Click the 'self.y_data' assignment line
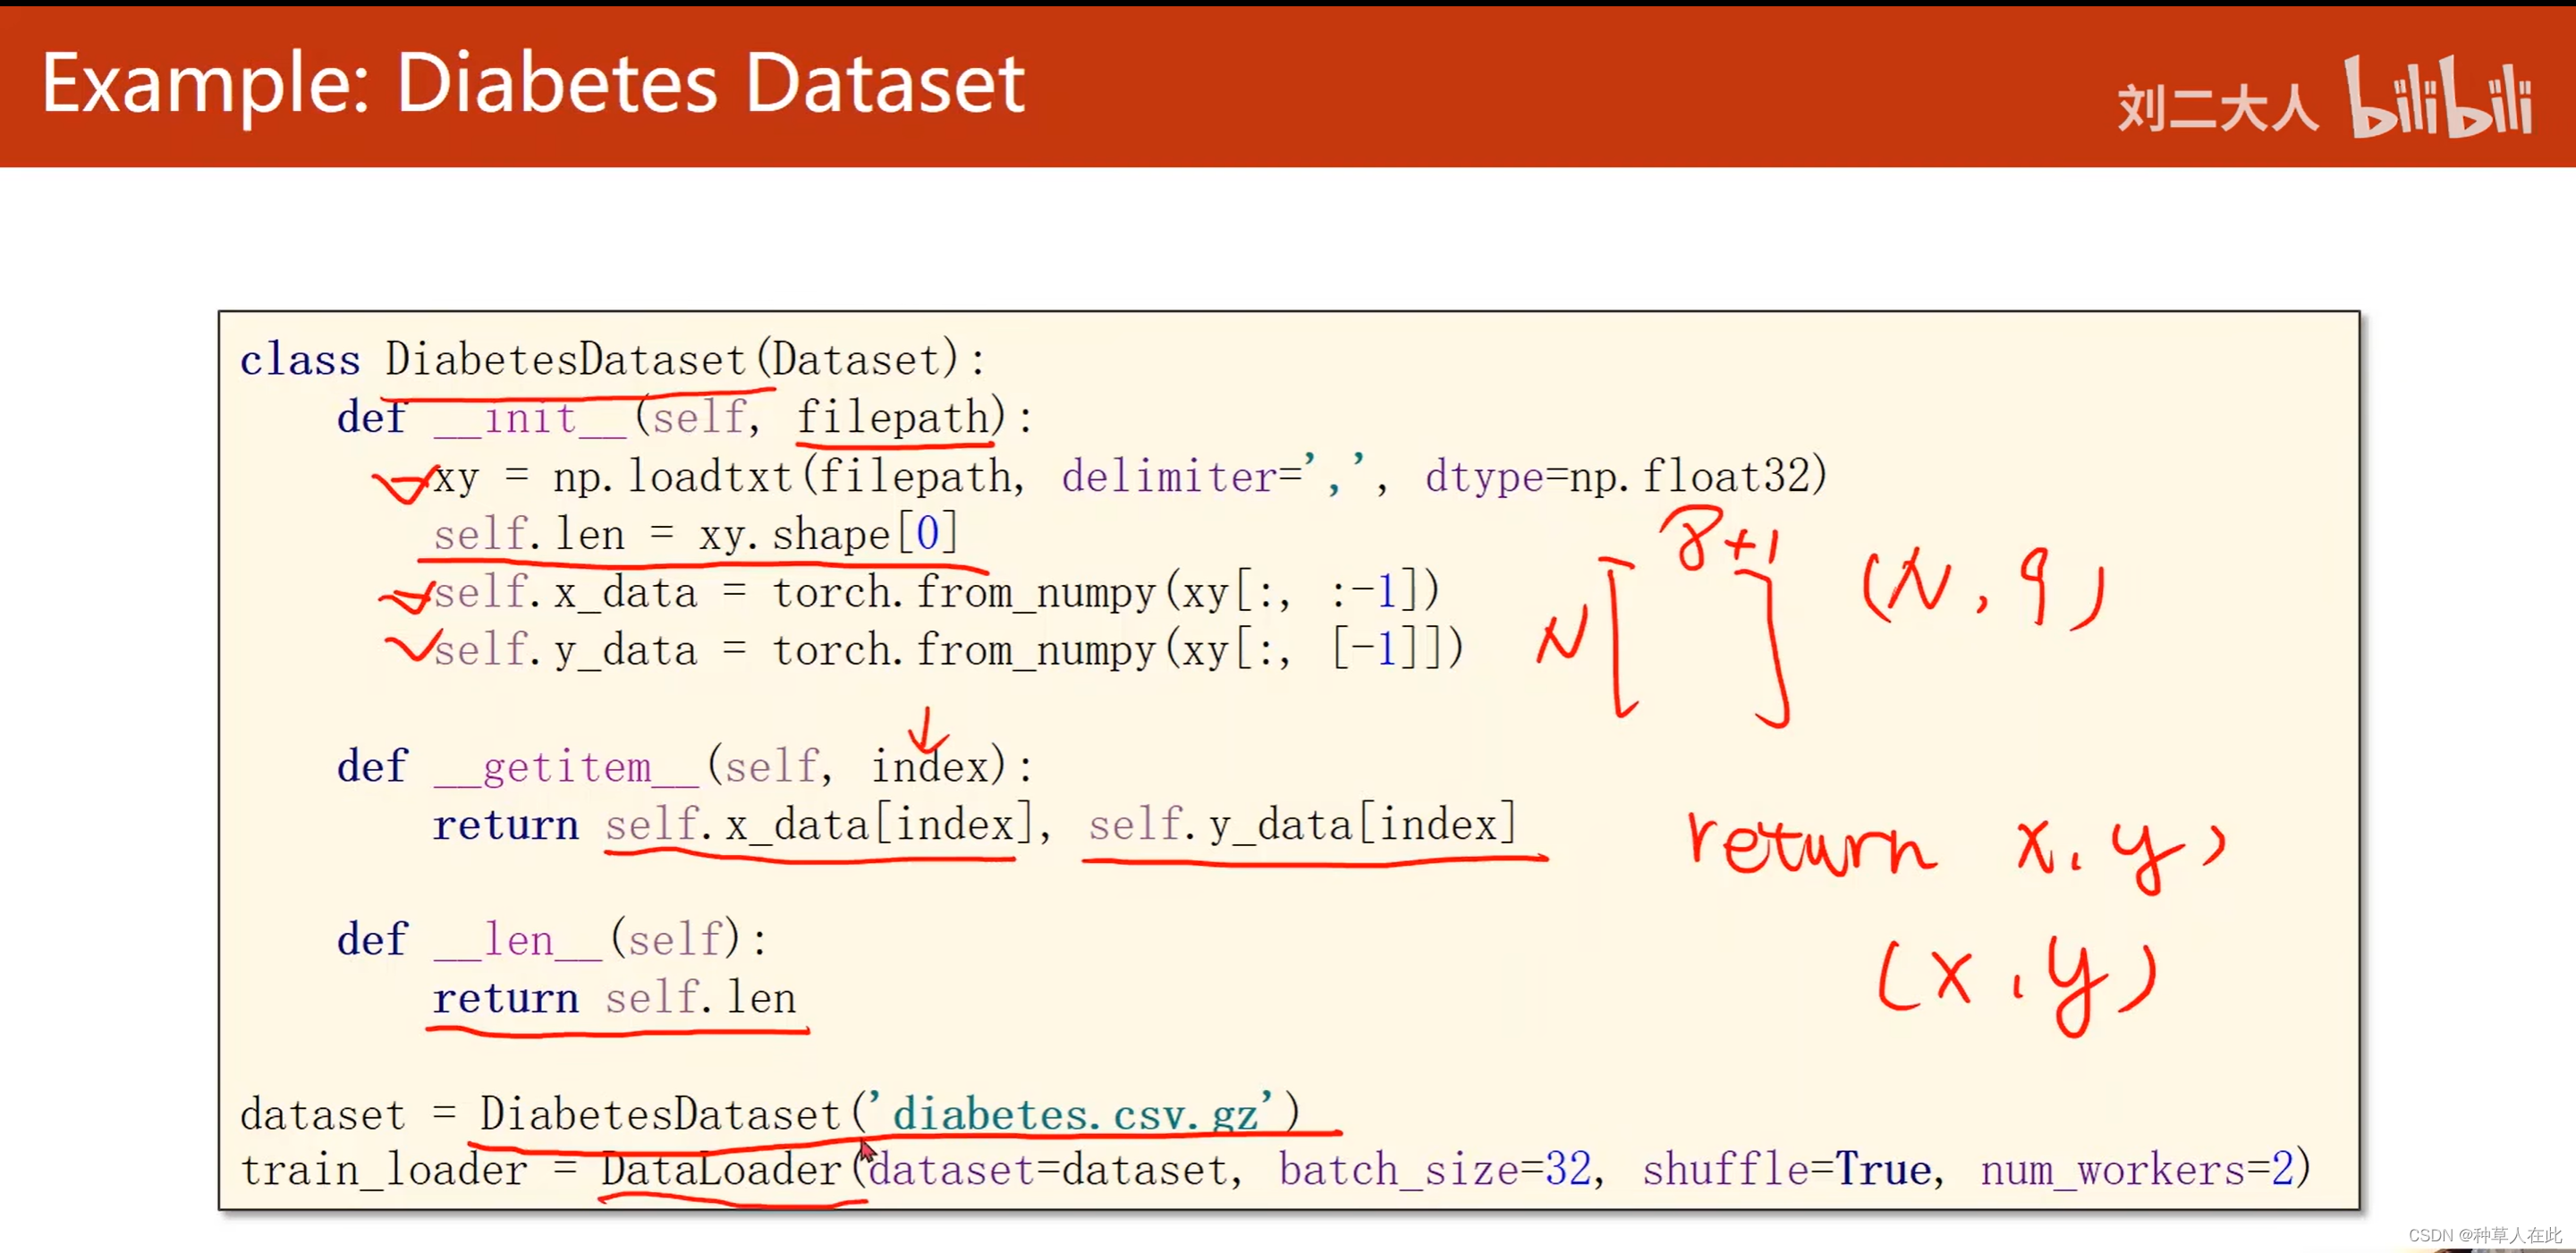The height and width of the screenshot is (1253, 2576). coord(948,650)
